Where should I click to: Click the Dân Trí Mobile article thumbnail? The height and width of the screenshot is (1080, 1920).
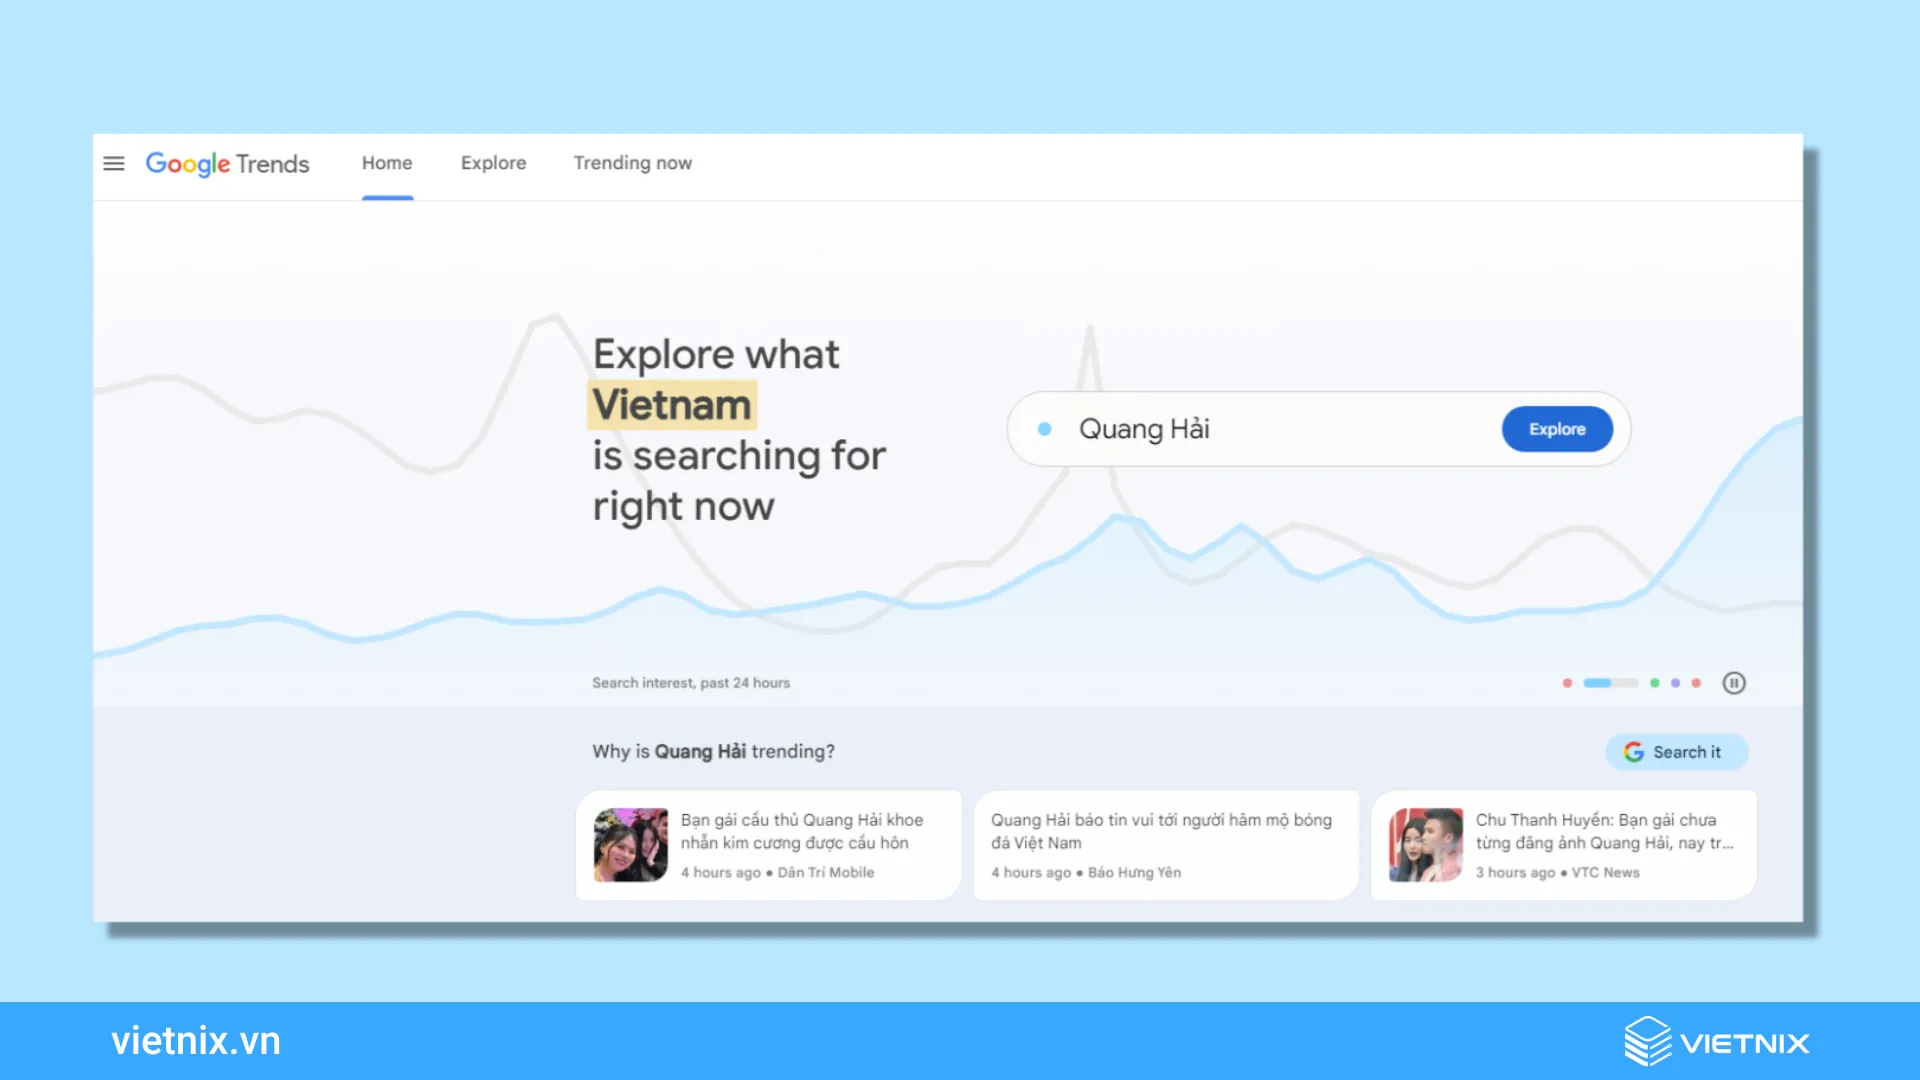click(630, 844)
